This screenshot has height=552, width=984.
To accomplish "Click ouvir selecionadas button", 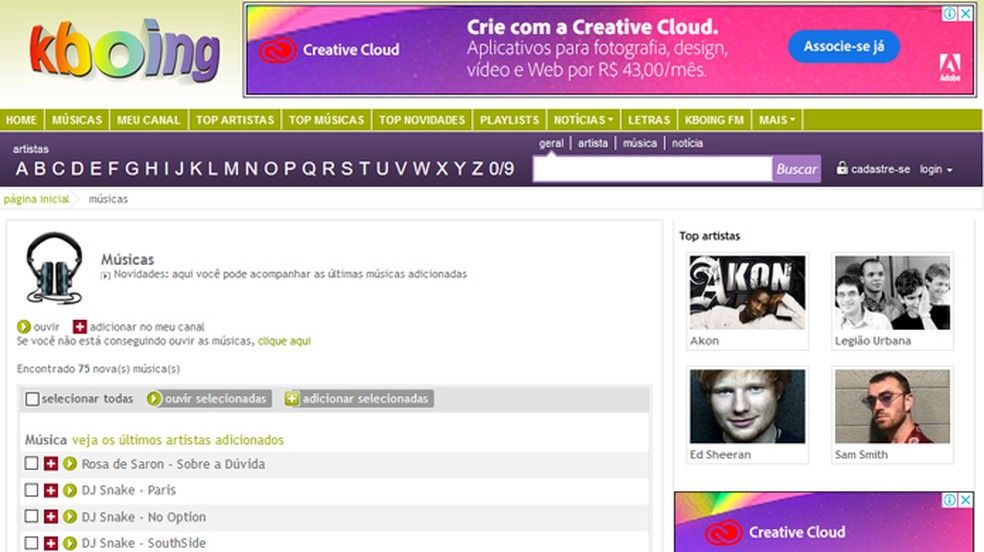I will (209, 399).
